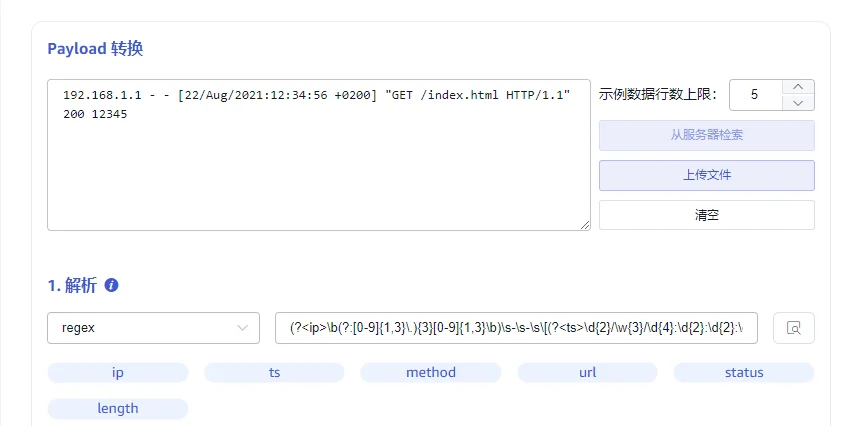Click the regex pattern input field
This screenshot has height=426, width=860.
coord(516,328)
